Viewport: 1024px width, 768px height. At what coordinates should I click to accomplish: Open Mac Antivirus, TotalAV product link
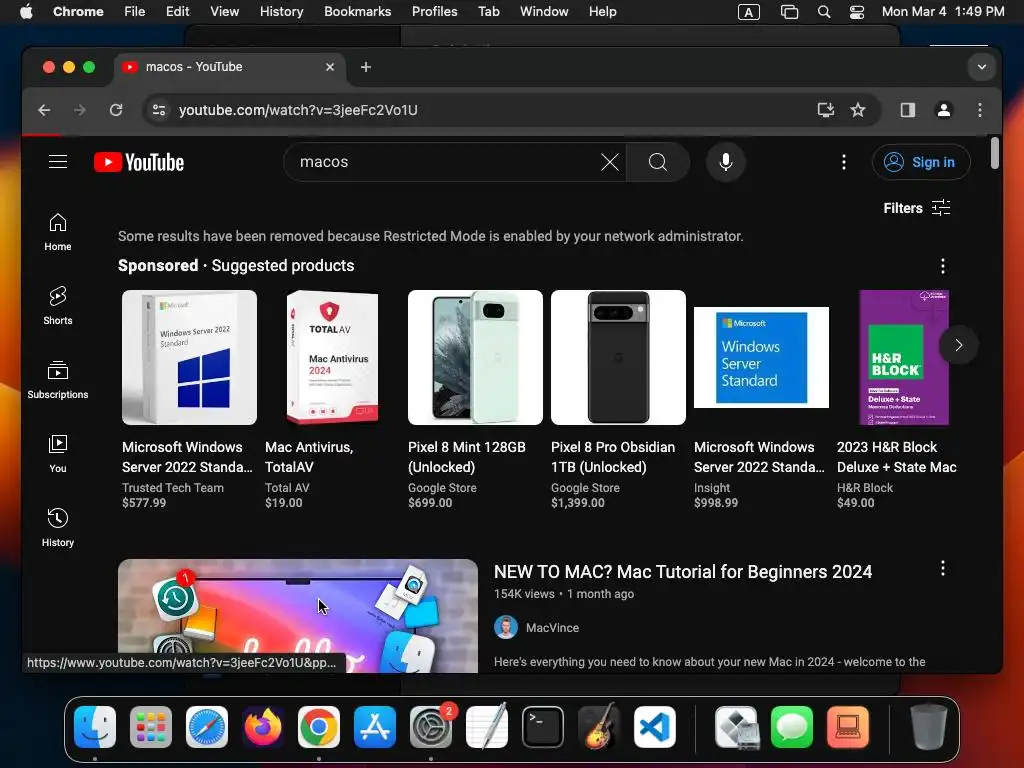click(309, 457)
